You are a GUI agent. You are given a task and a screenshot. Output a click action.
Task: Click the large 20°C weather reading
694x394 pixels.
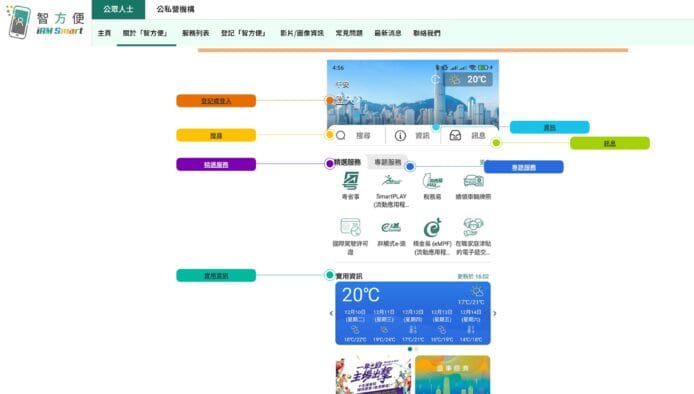(x=361, y=295)
